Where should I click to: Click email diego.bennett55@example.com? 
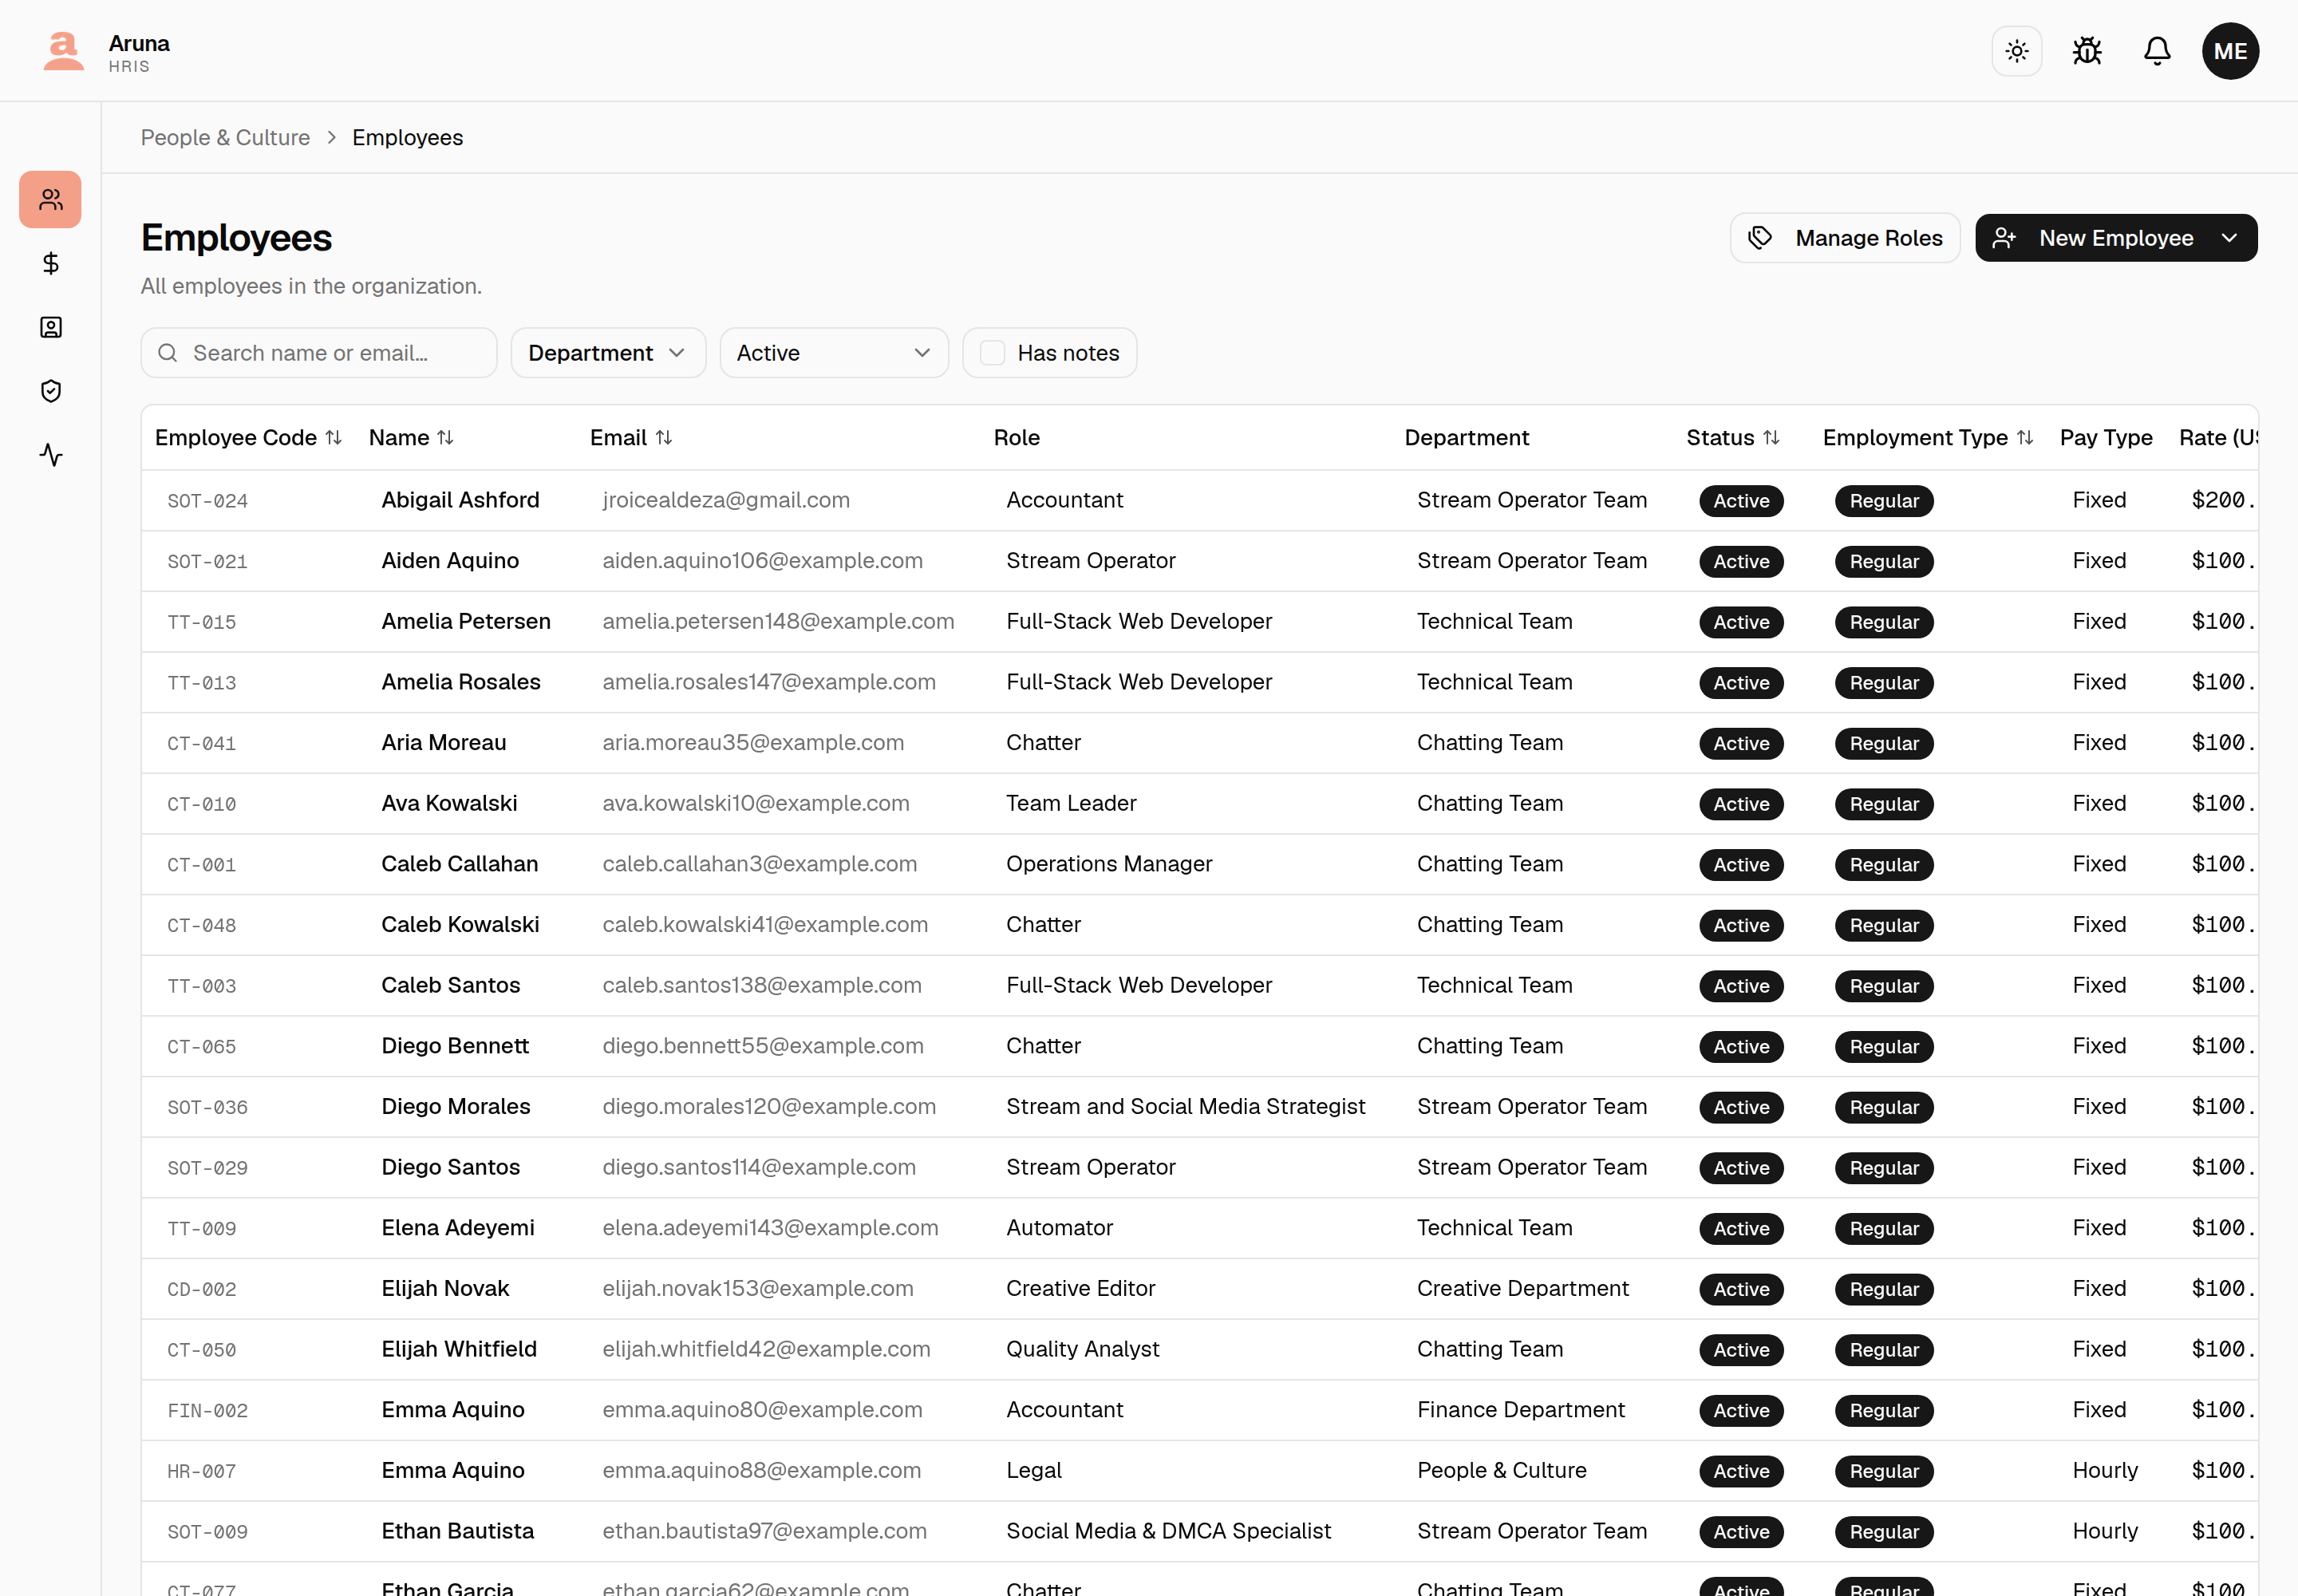click(763, 1046)
